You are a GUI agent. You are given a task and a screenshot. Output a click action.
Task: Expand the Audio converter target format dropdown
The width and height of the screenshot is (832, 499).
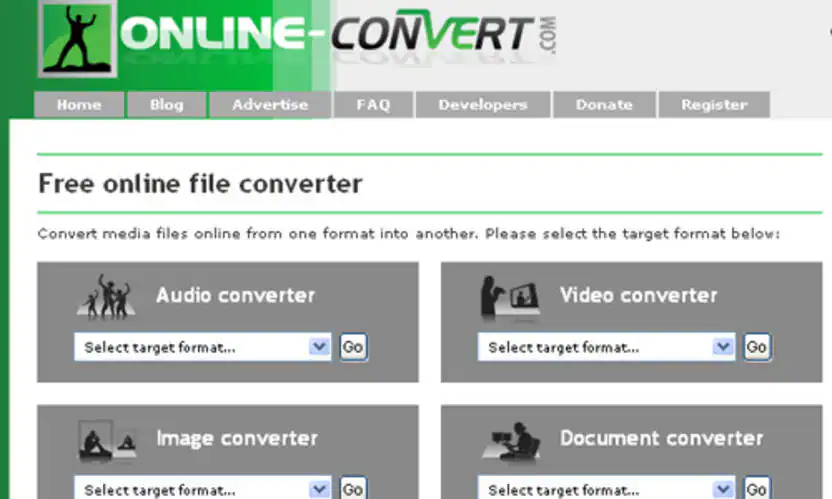tap(203, 347)
